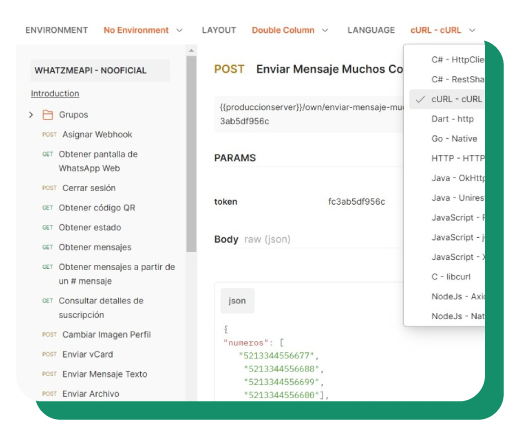Choose Go - Native language option

pos(454,139)
